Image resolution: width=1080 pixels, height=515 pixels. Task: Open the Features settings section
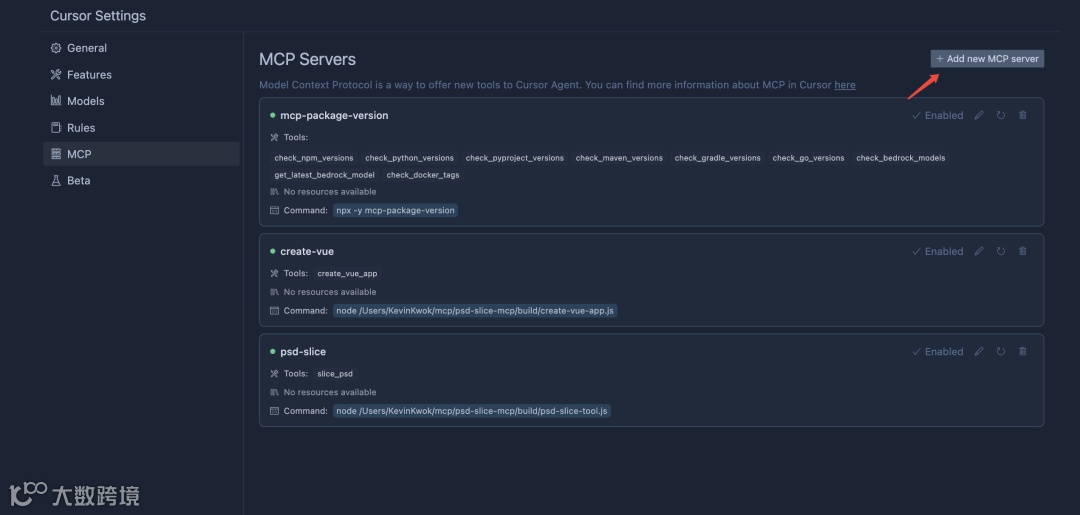(x=141, y=74)
